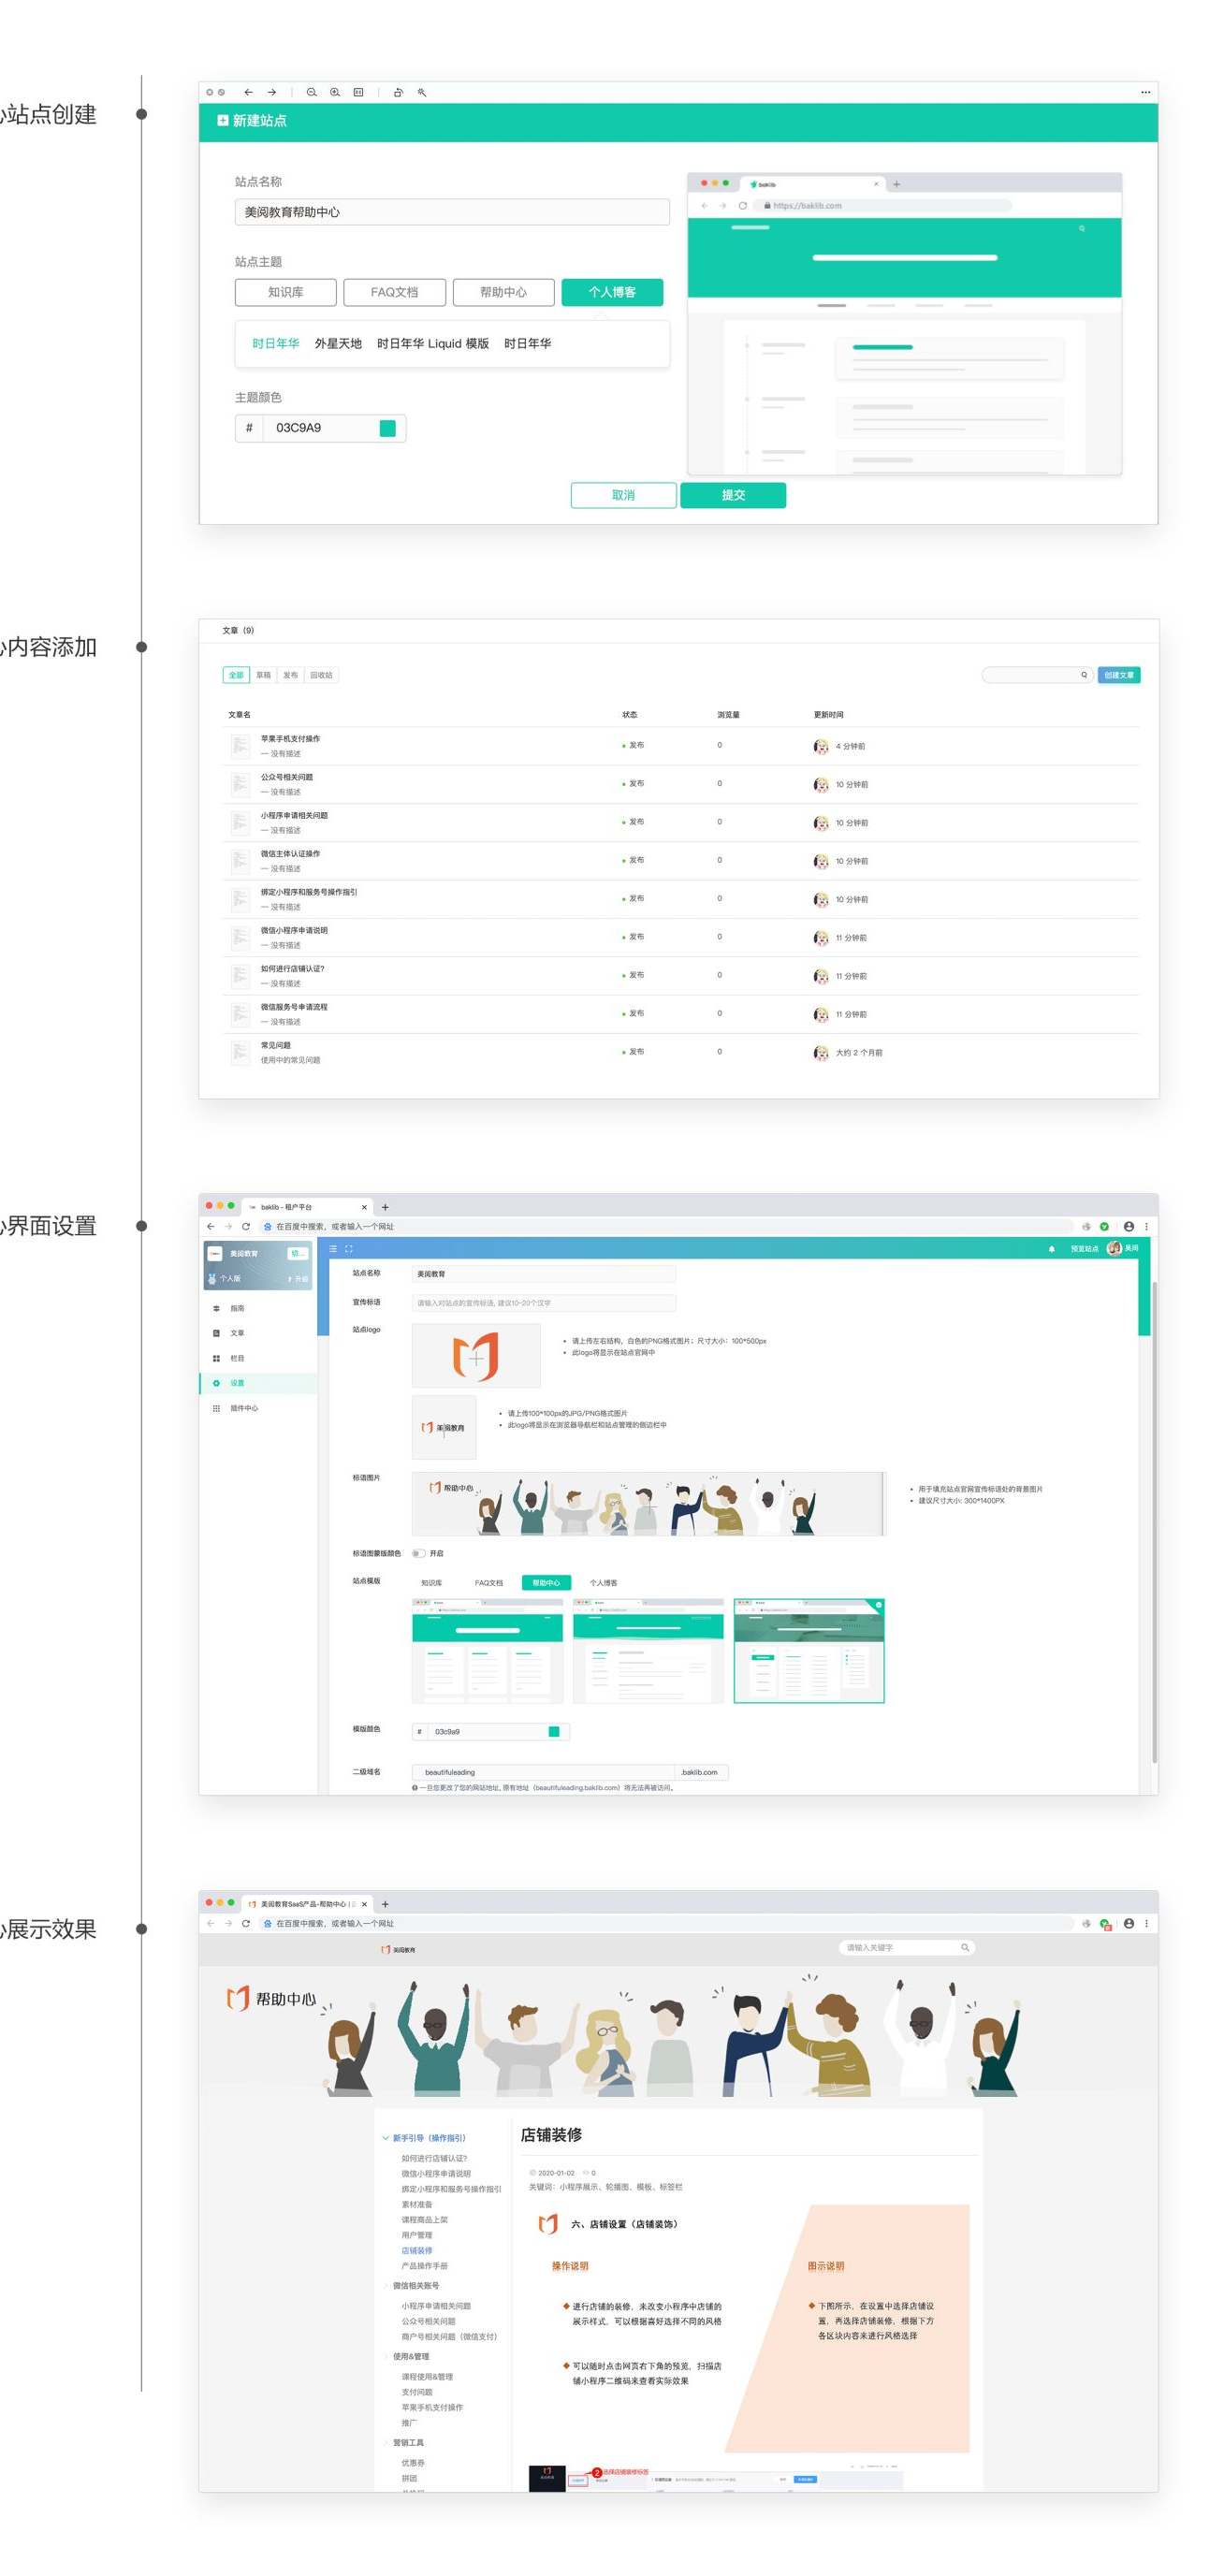
Task: Toggle the 标语图蒙版颜色 开启 switch
Action: click(418, 1553)
